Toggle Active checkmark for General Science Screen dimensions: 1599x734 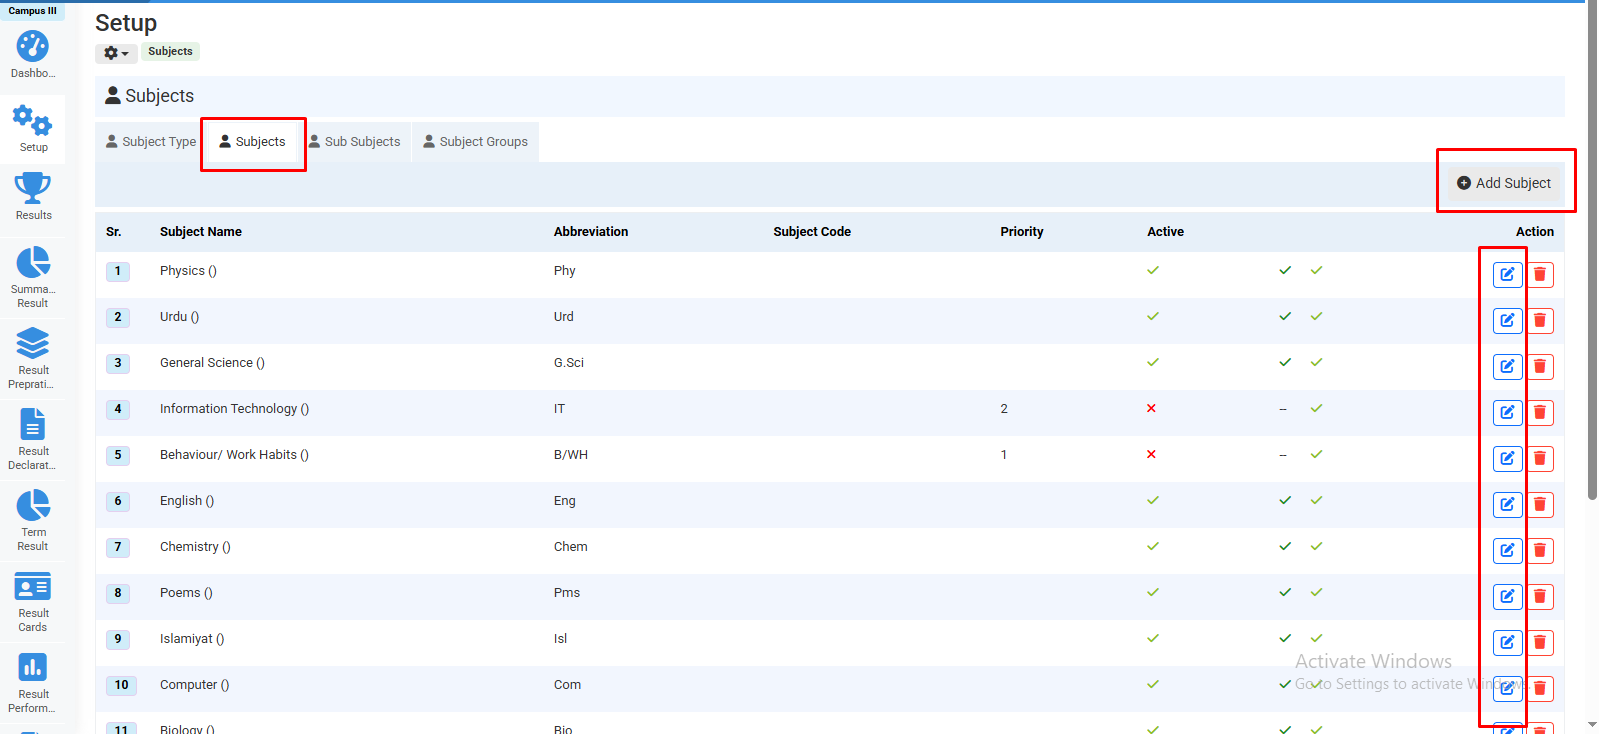coord(1153,362)
